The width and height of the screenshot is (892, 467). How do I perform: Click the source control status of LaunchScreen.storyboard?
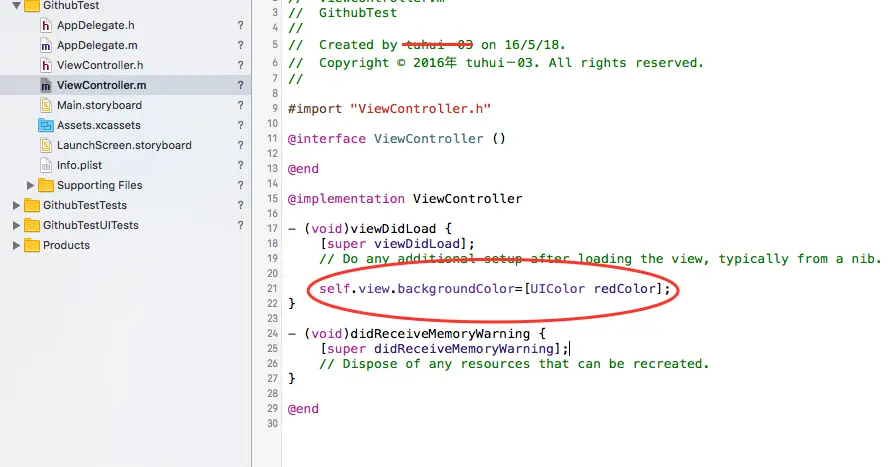click(240, 145)
